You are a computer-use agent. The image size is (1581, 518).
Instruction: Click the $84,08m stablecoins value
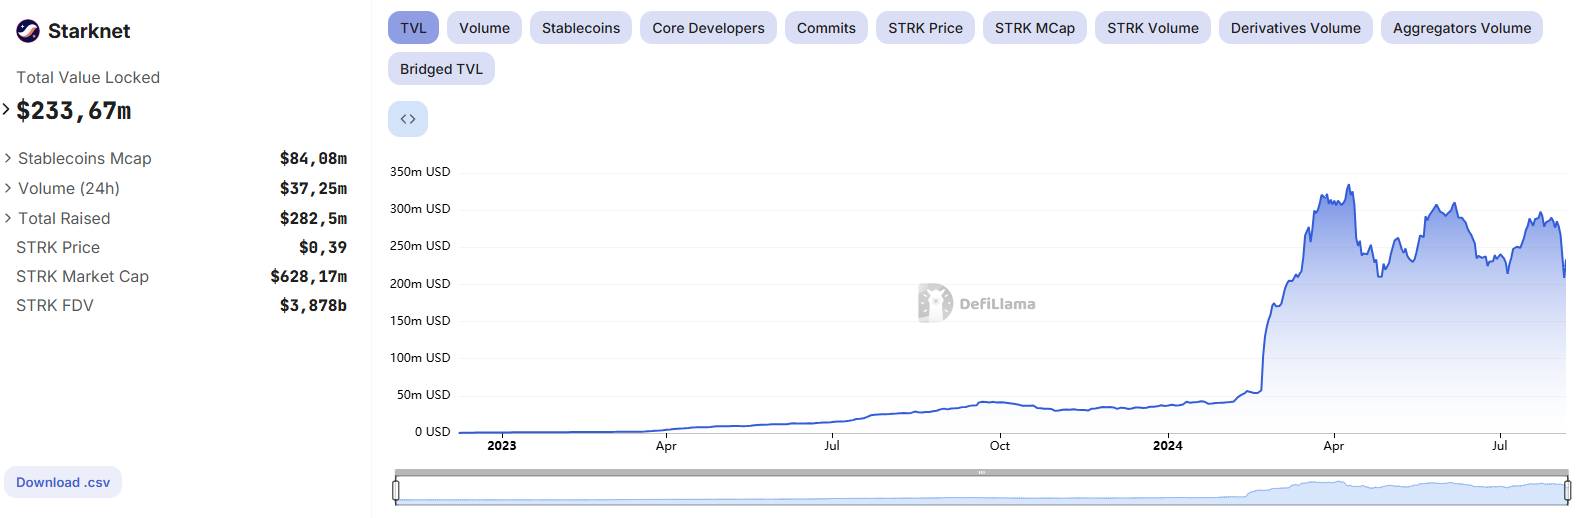tap(313, 158)
